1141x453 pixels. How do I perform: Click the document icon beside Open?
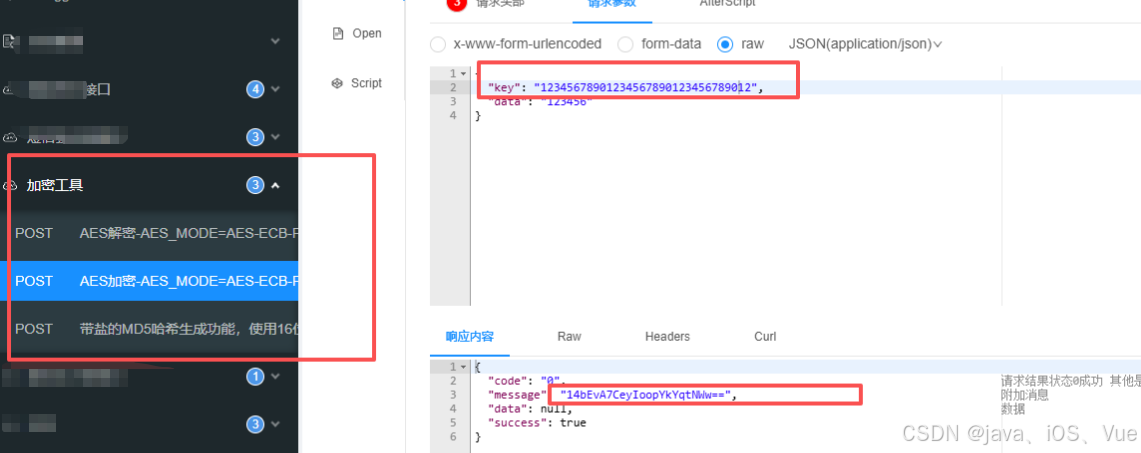pos(338,33)
